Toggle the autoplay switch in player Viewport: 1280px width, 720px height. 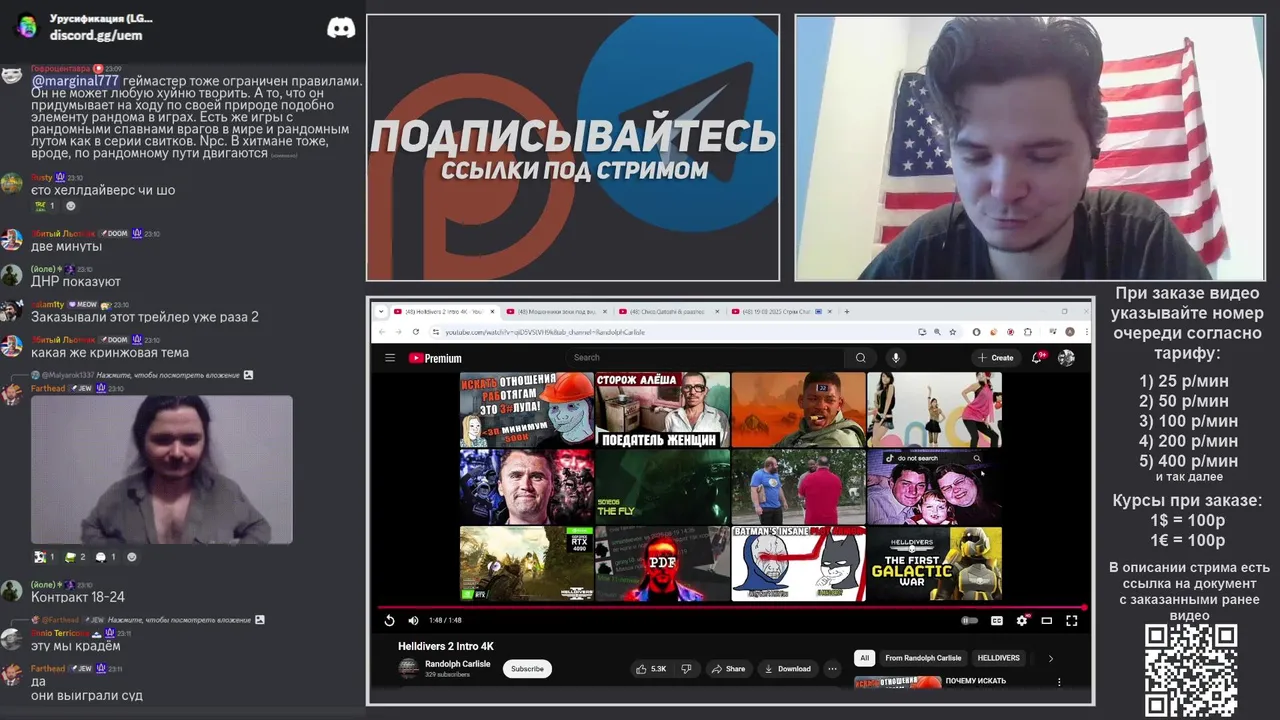tap(969, 620)
